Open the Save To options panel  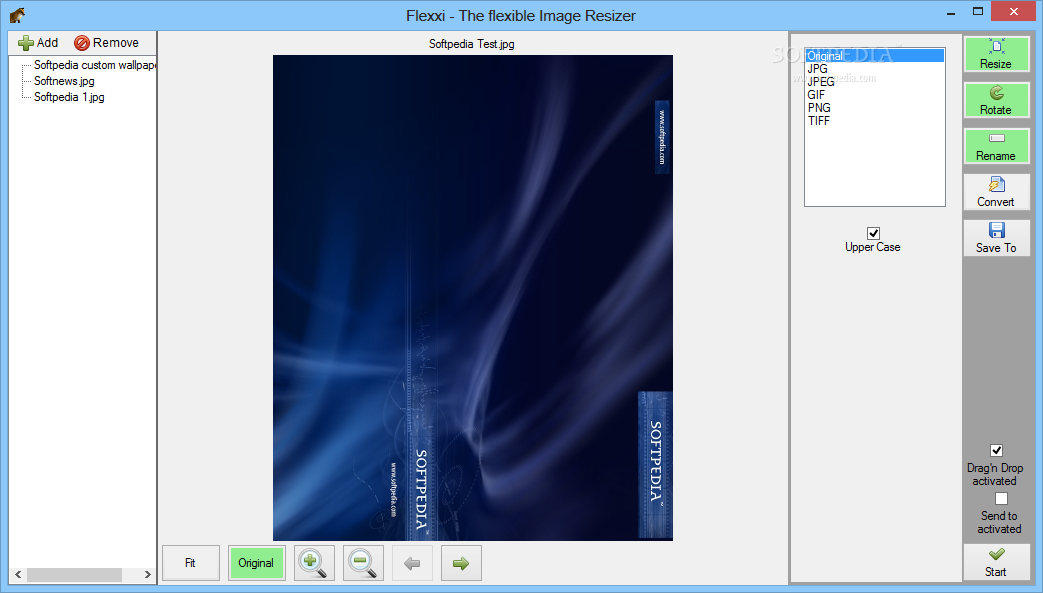[996, 238]
